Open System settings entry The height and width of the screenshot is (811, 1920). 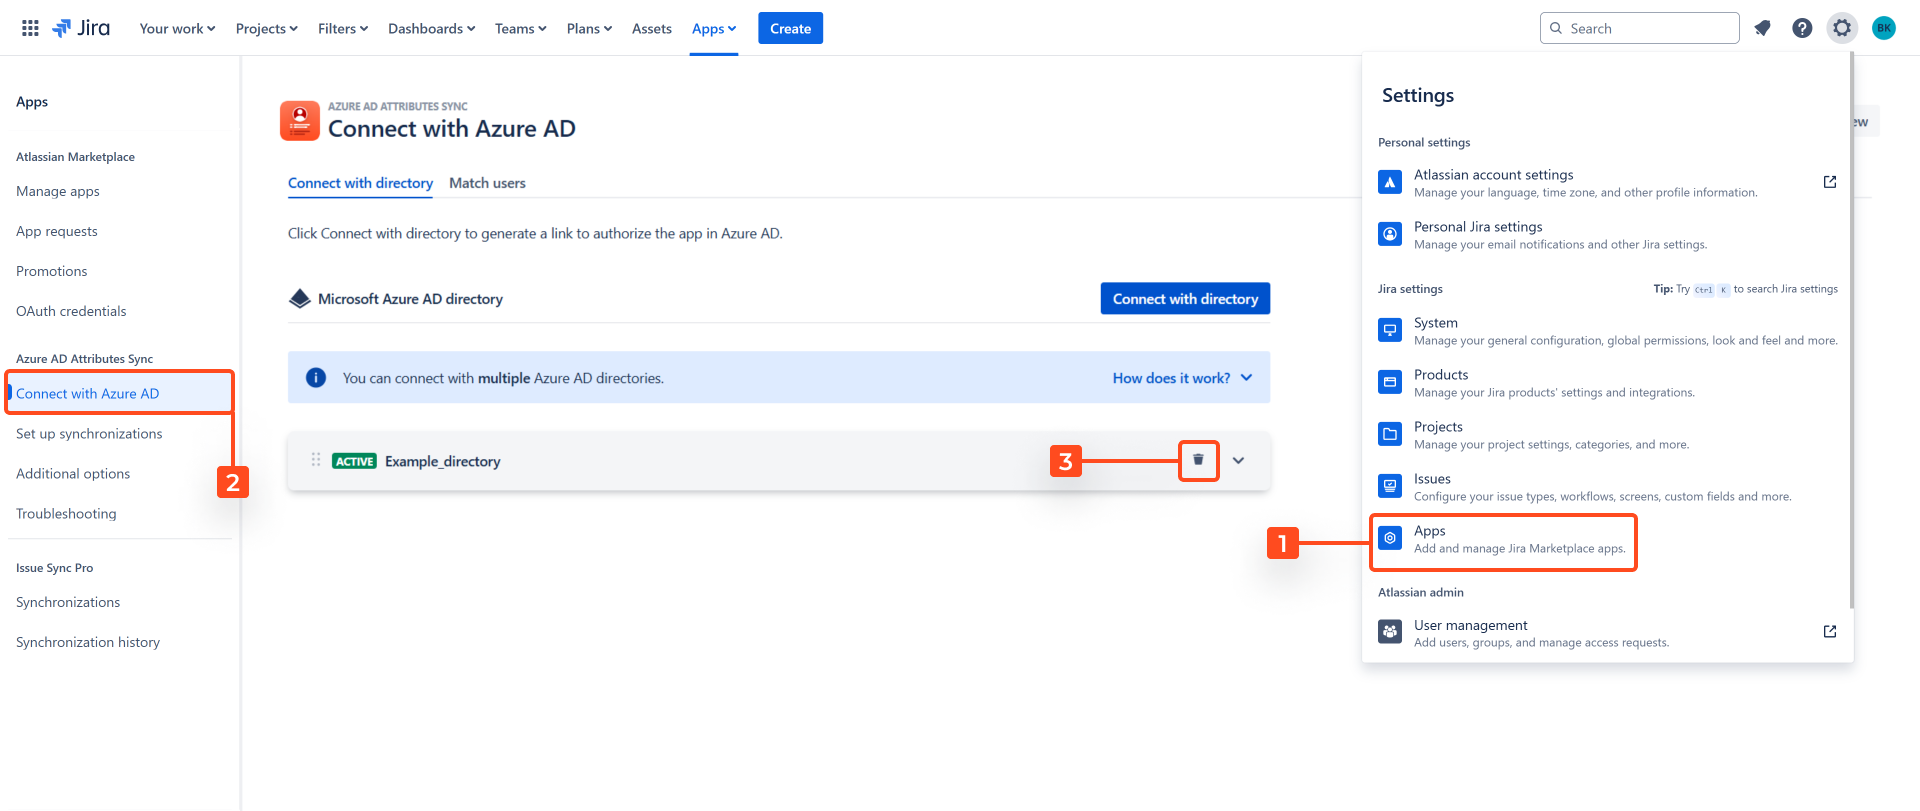(x=1608, y=330)
